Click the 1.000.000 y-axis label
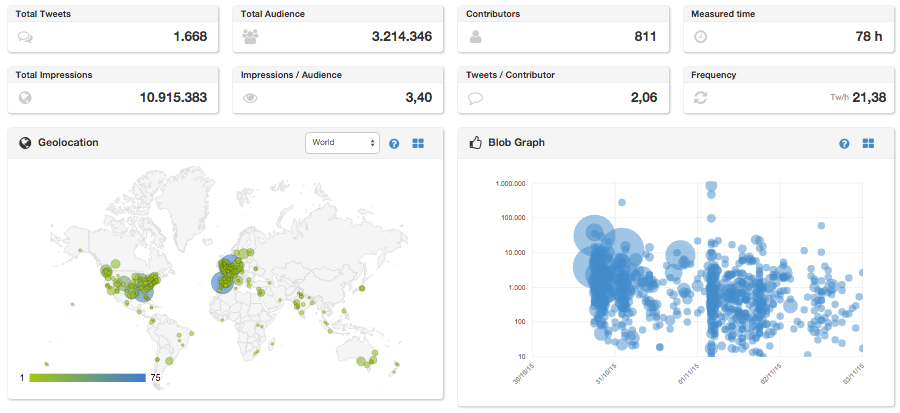This screenshot has width=900, height=413. tap(510, 184)
